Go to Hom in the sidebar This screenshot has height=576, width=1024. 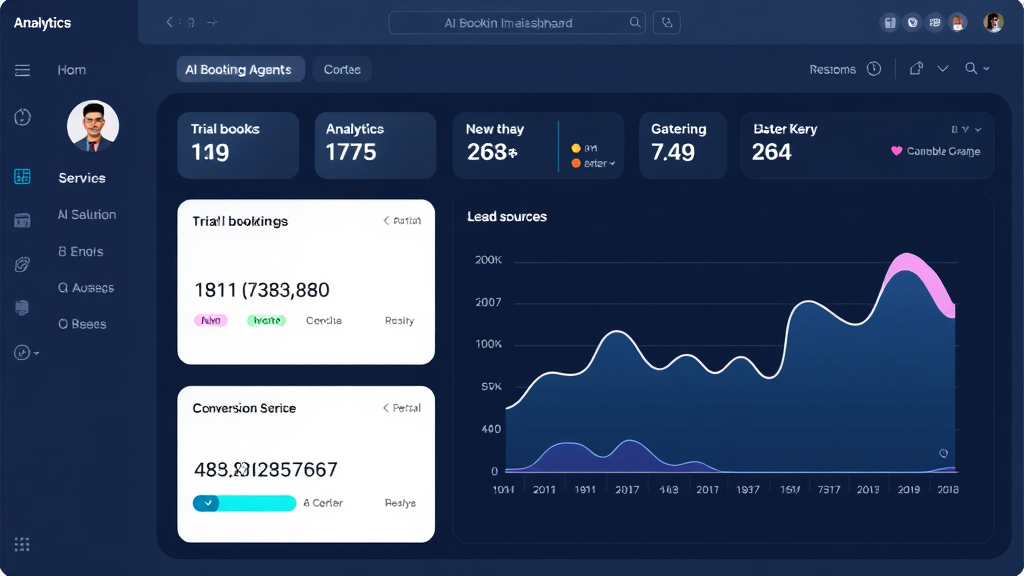point(72,70)
